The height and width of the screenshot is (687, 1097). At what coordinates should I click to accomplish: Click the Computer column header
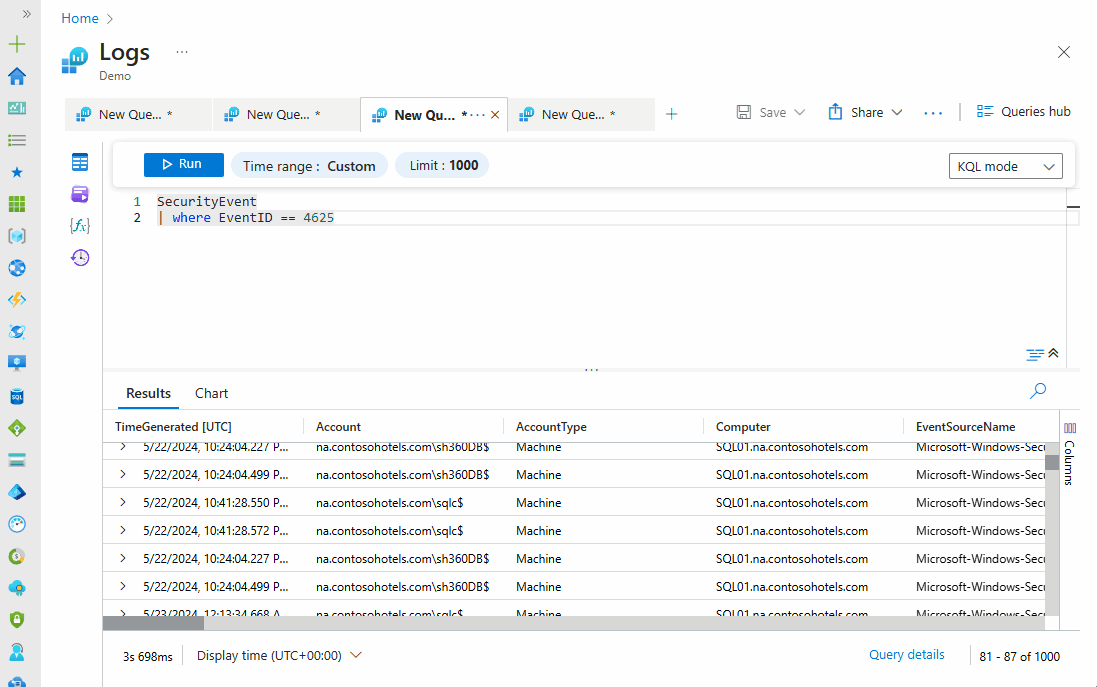(x=743, y=427)
